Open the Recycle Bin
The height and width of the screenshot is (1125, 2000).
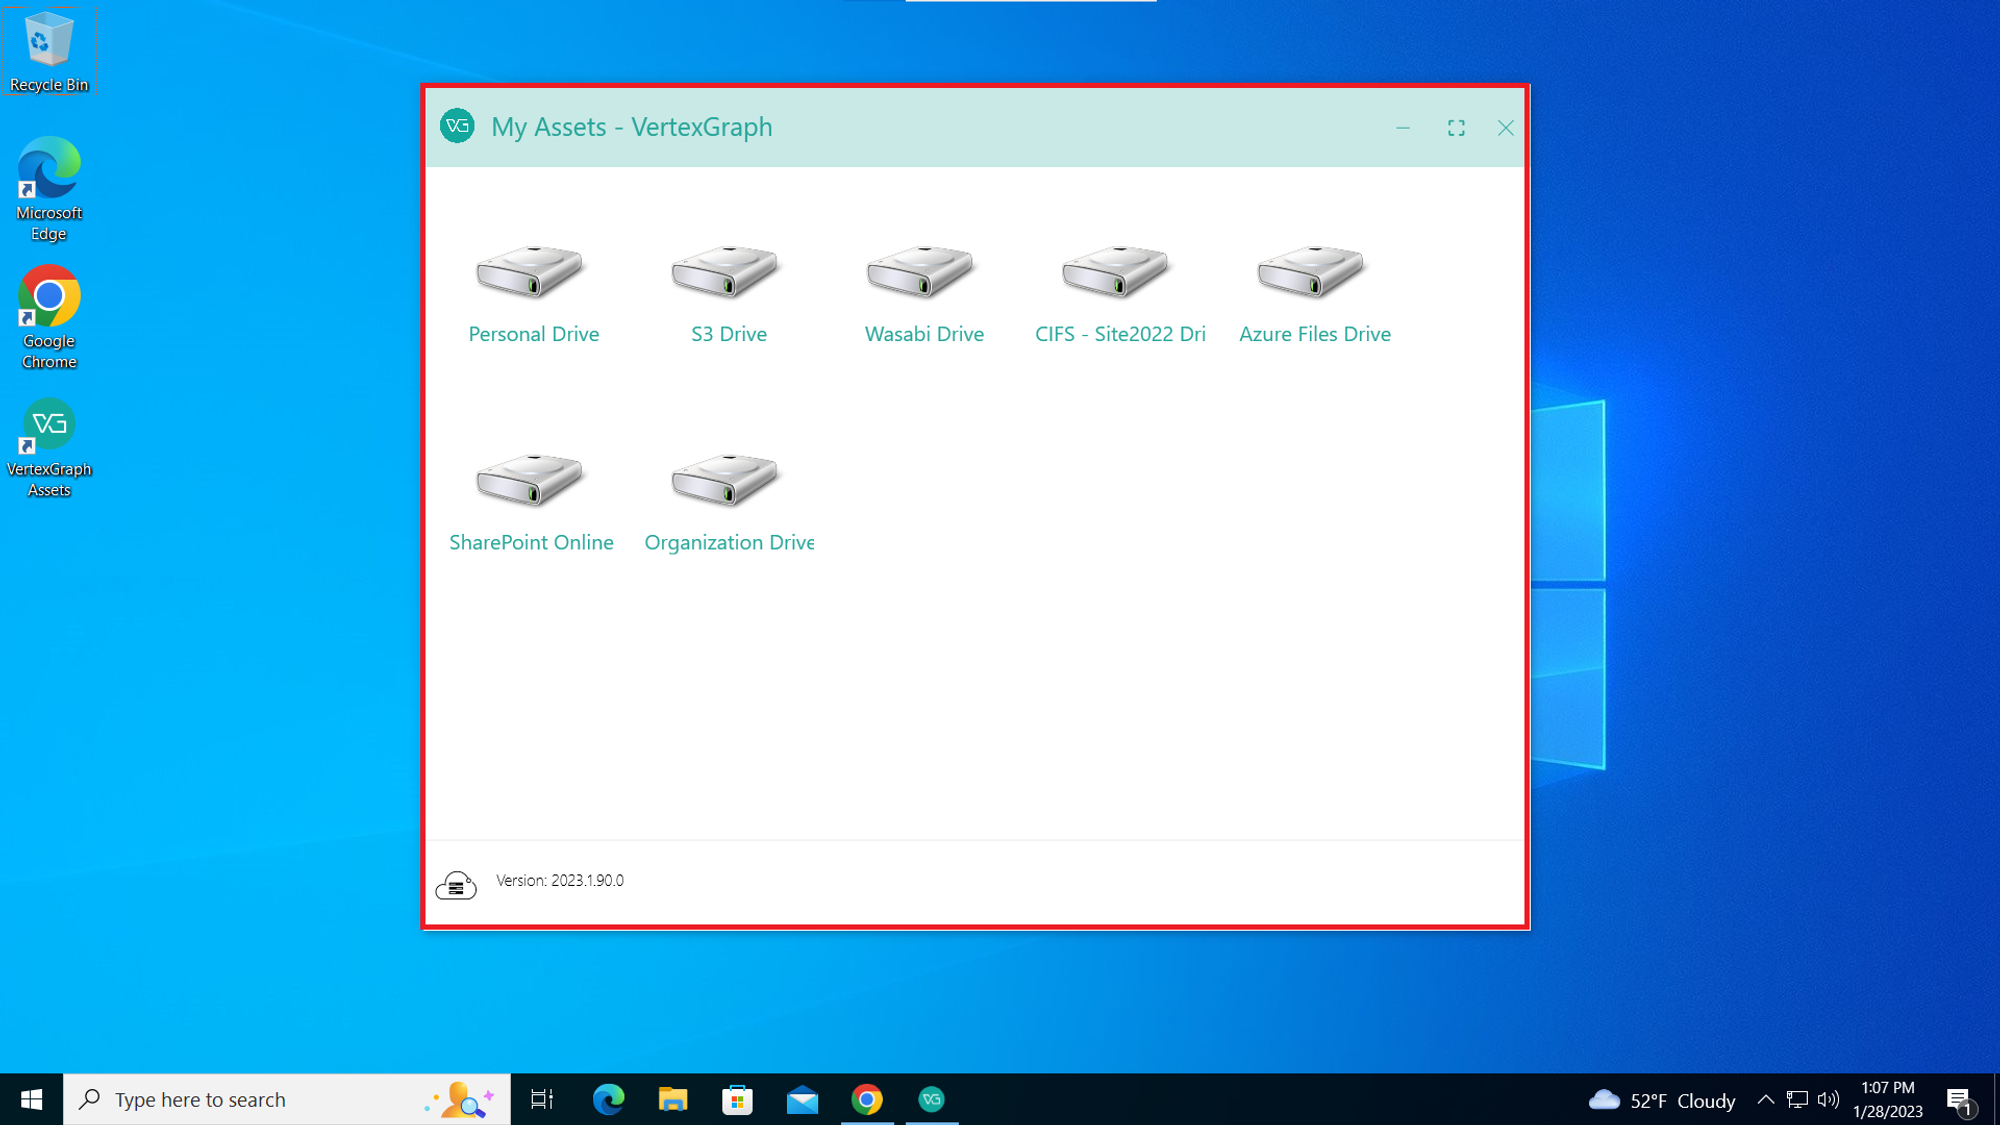click(49, 43)
